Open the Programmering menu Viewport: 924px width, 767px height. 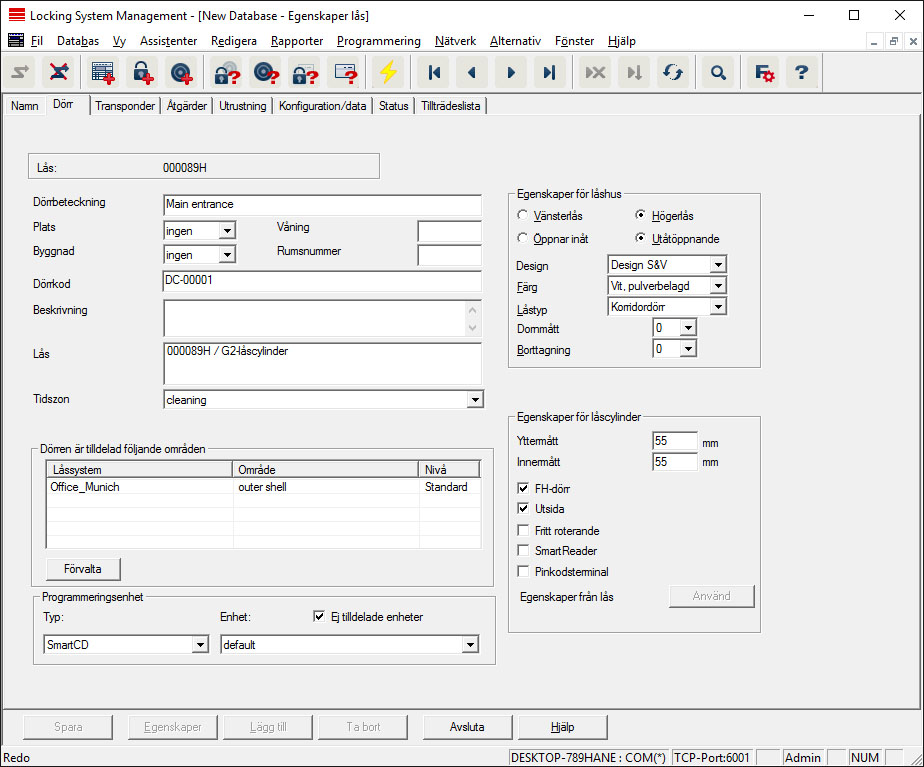[x=378, y=41]
